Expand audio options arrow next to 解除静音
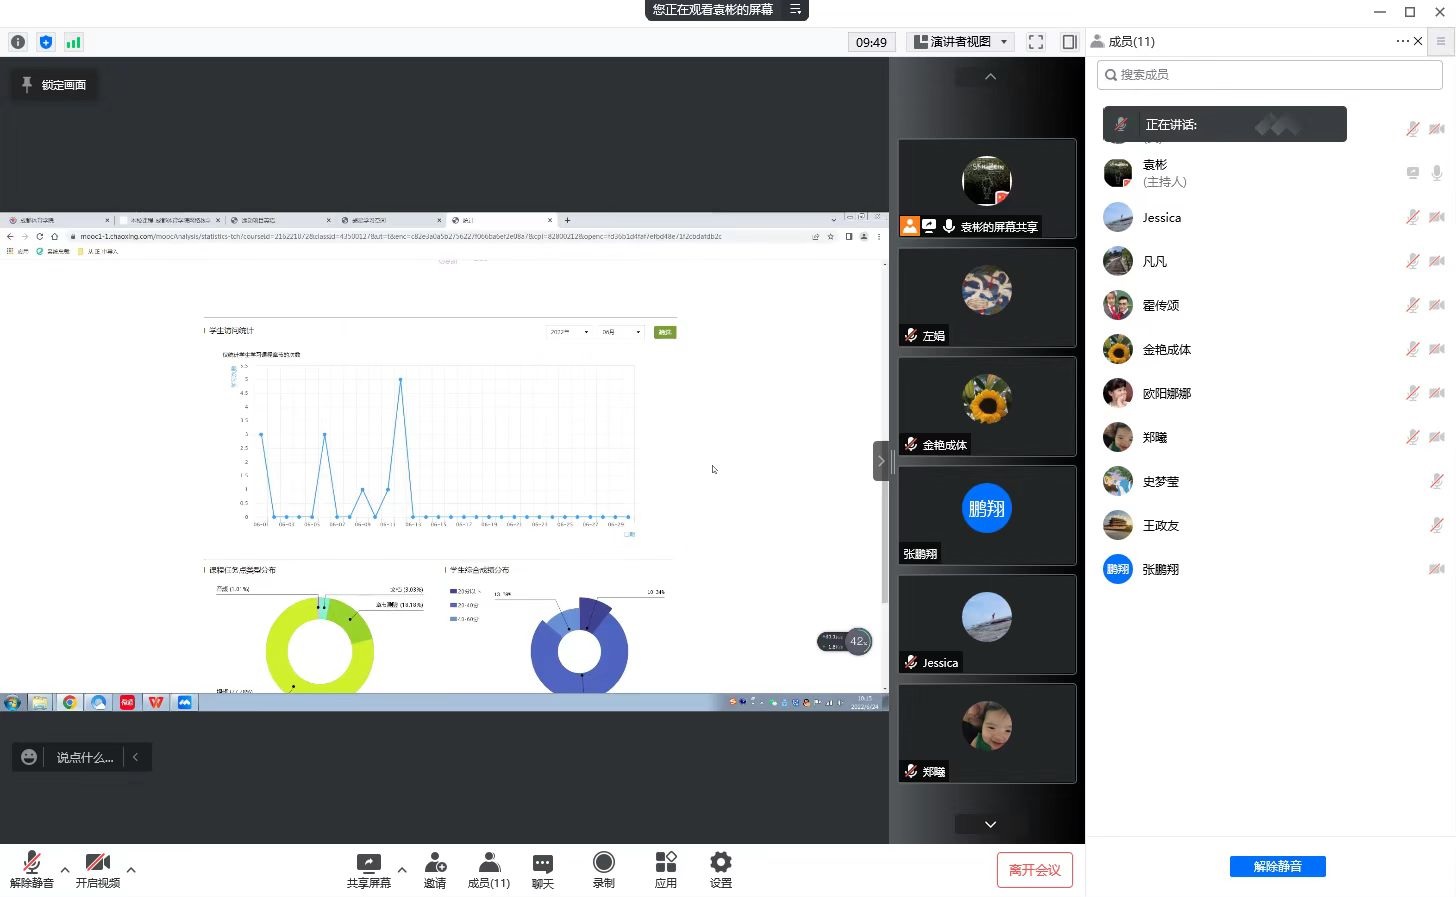The height and width of the screenshot is (897, 1456). (65, 869)
